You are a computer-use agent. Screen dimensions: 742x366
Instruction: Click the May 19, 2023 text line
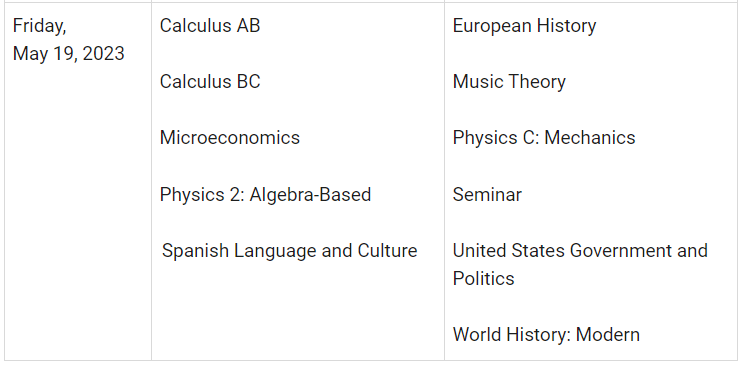pos(69,54)
